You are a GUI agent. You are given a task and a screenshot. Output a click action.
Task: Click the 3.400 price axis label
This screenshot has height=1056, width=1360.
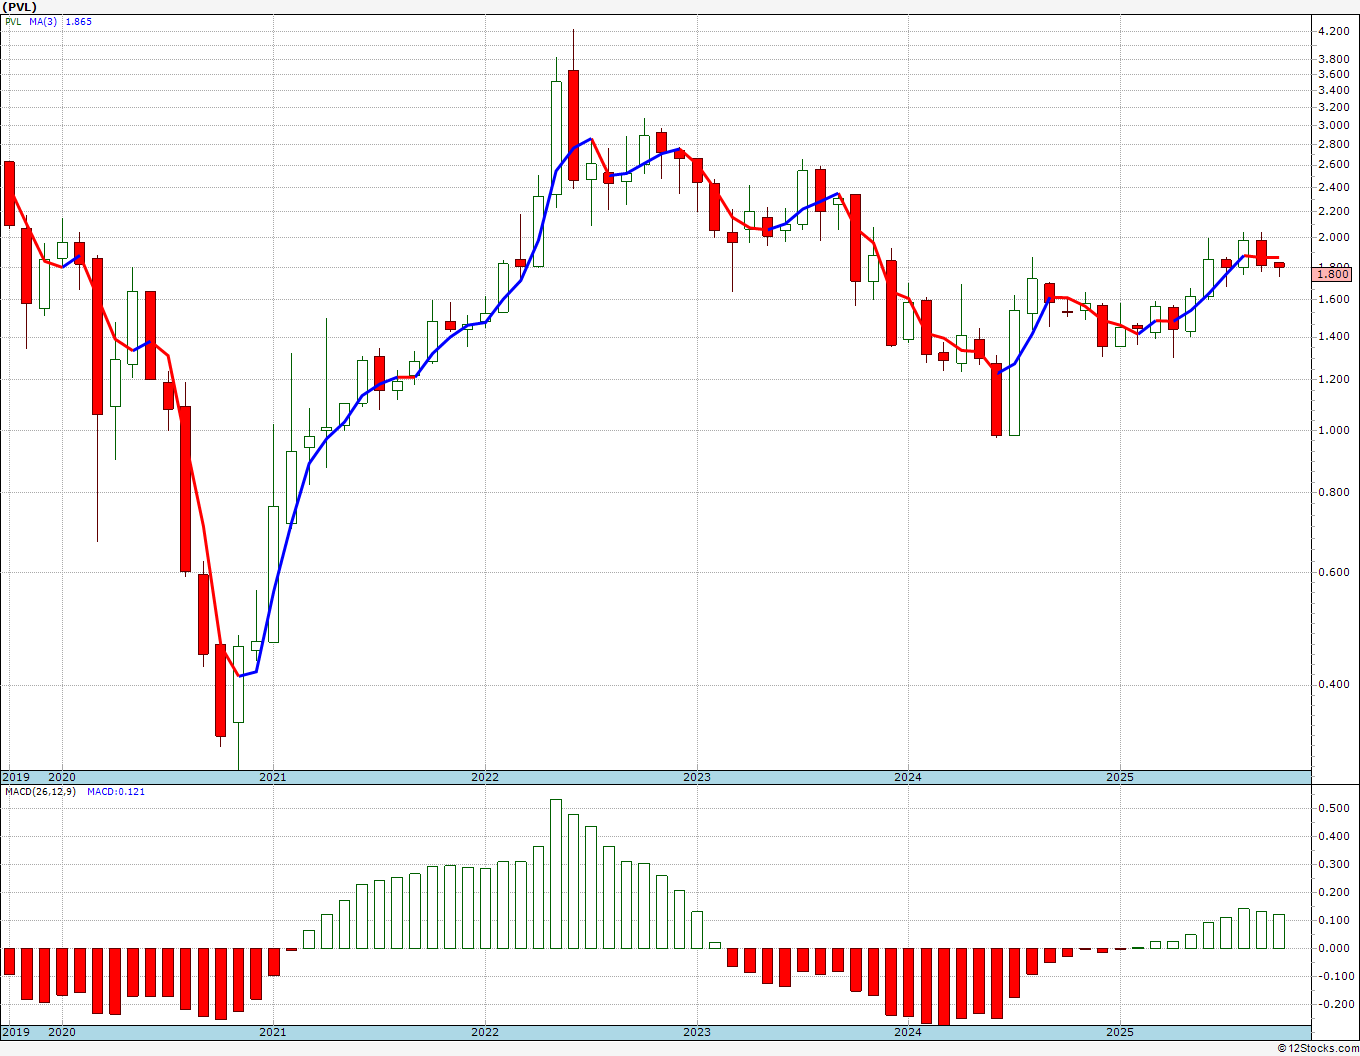[1334, 91]
